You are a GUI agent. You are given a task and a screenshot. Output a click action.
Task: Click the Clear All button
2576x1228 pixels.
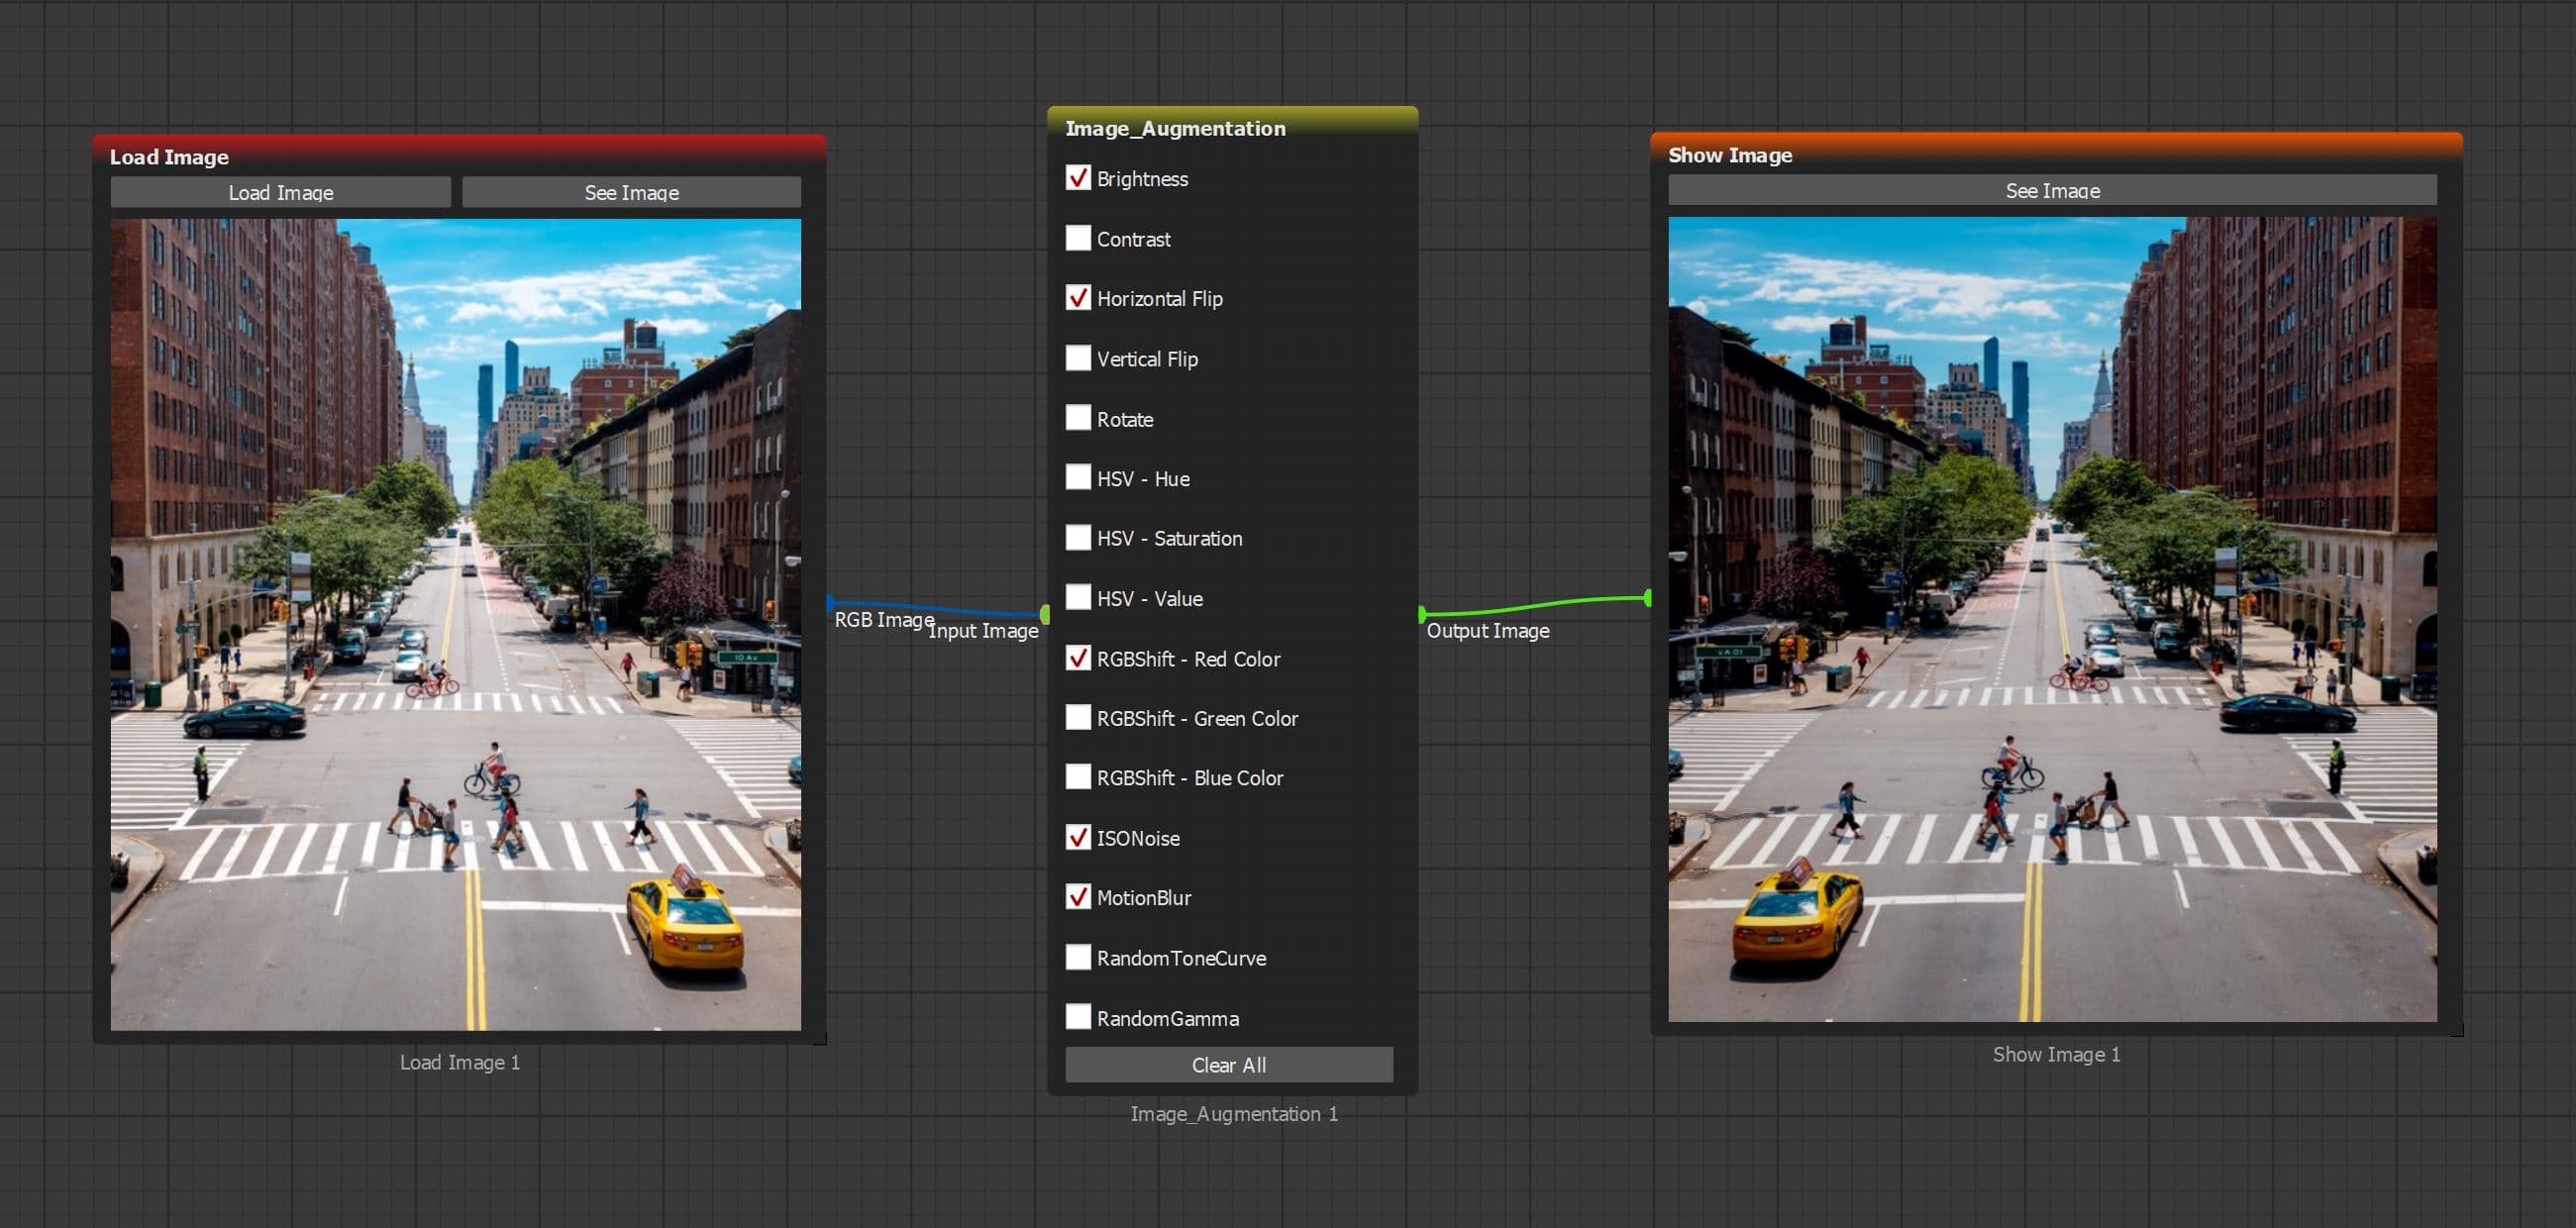[1228, 1064]
